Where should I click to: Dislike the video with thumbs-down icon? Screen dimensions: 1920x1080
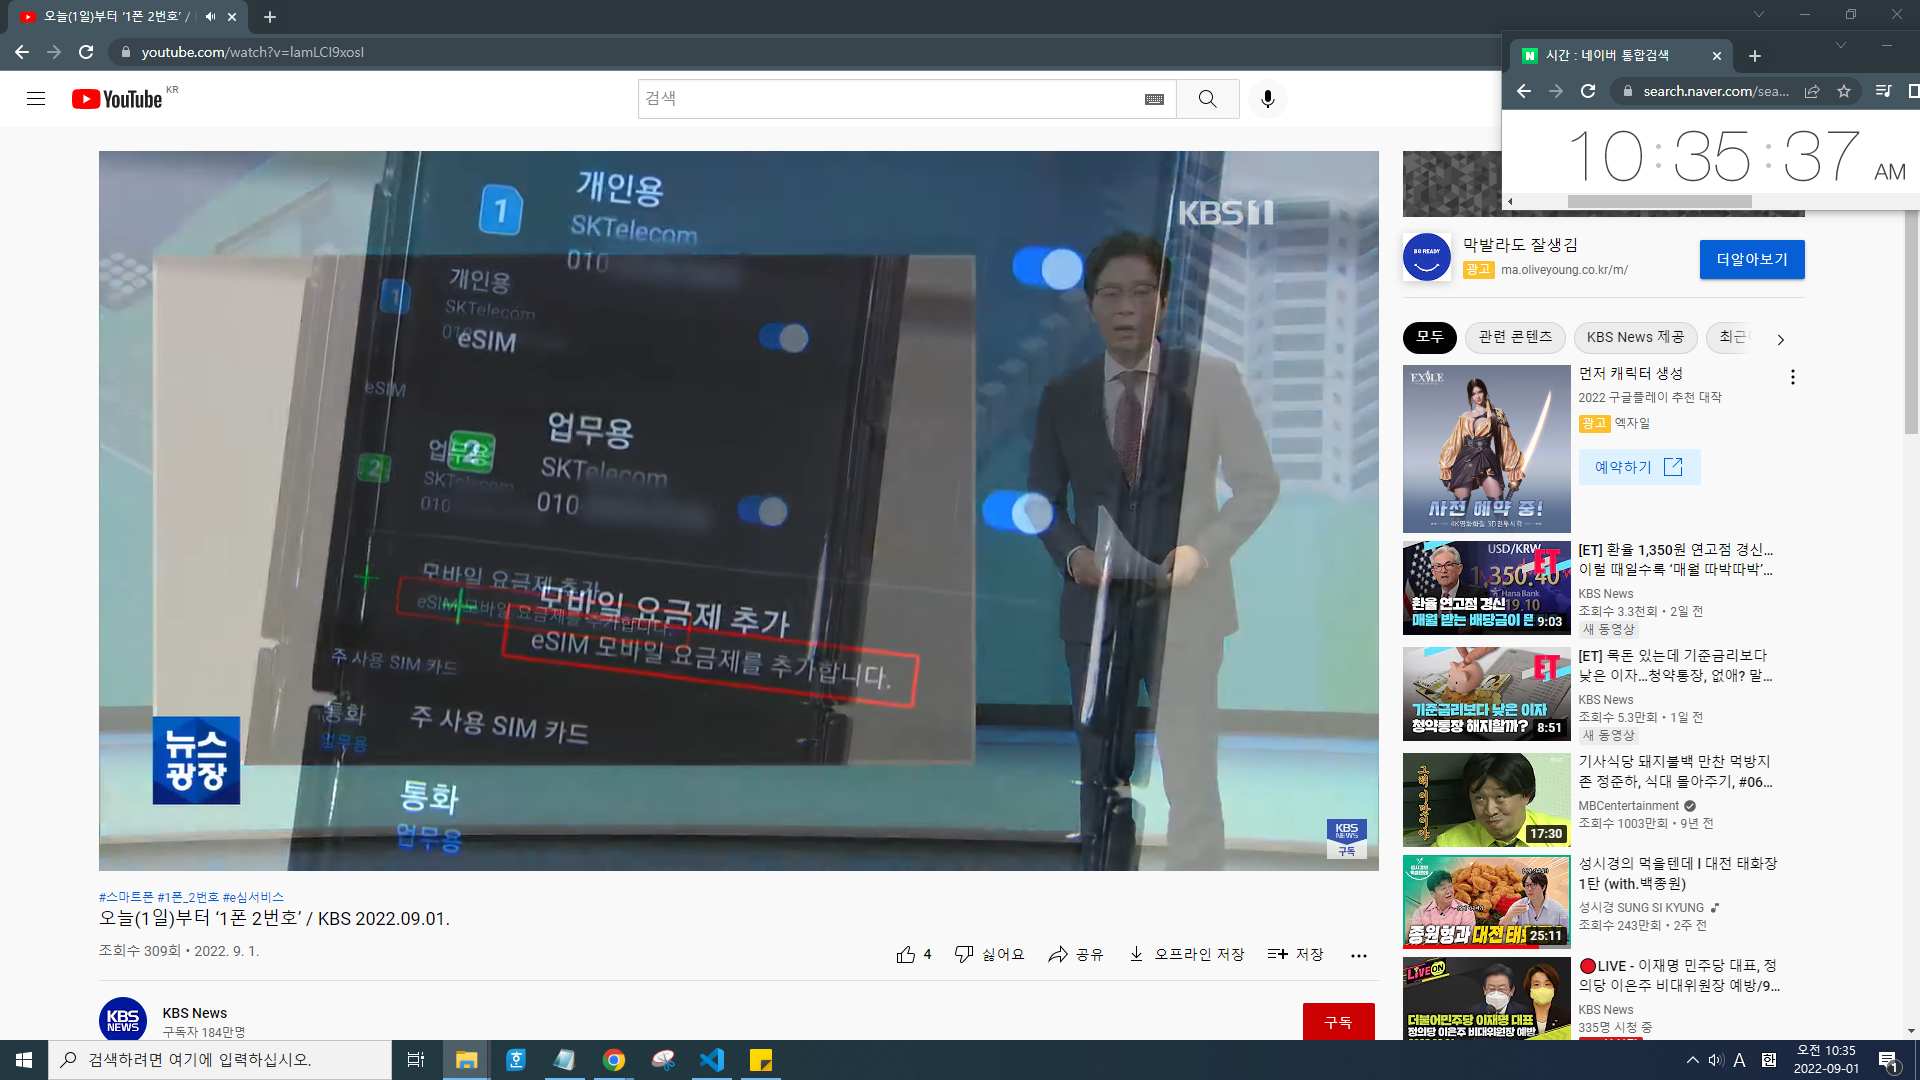964,955
